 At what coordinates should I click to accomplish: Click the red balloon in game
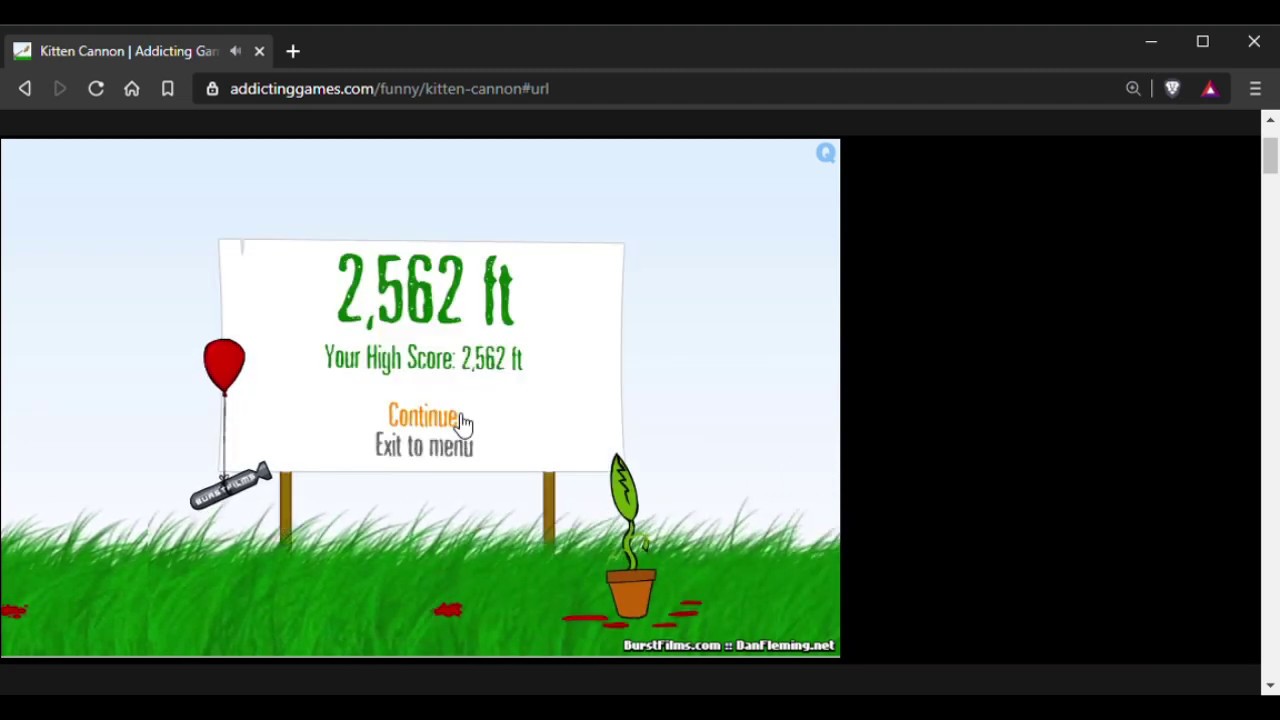[x=224, y=367]
